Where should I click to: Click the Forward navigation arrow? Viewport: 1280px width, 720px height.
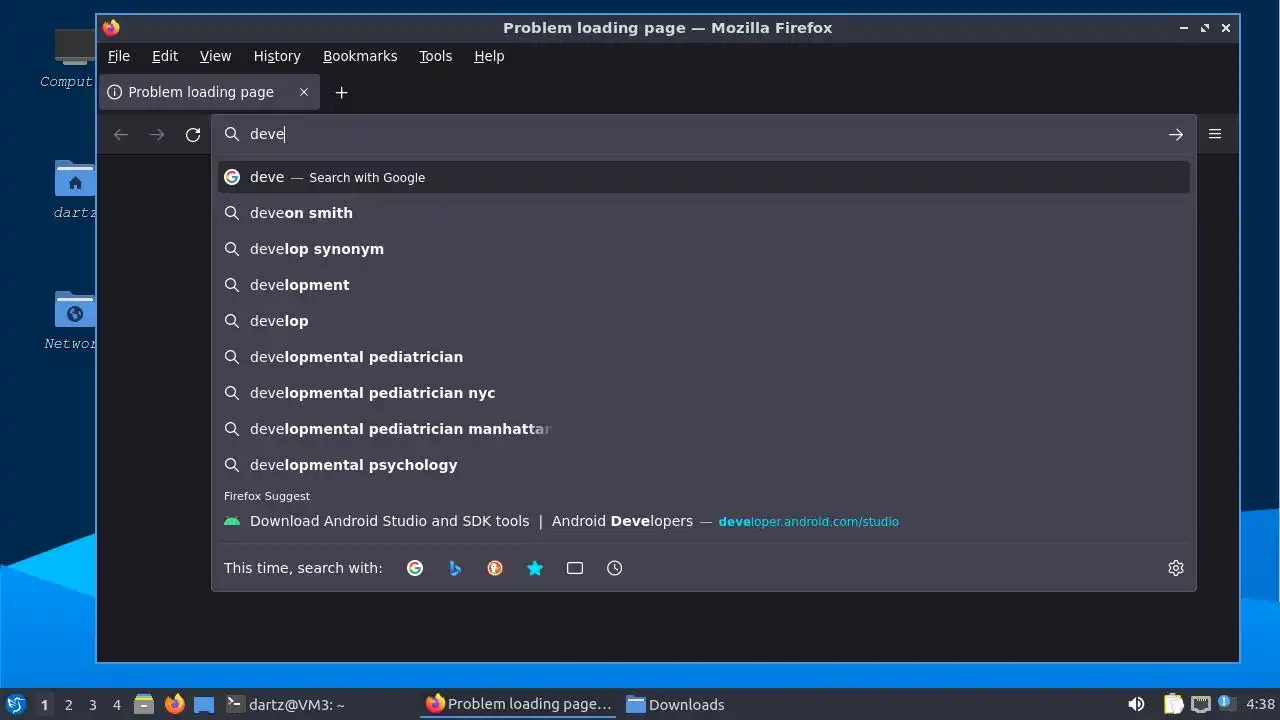click(x=157, y=134)
